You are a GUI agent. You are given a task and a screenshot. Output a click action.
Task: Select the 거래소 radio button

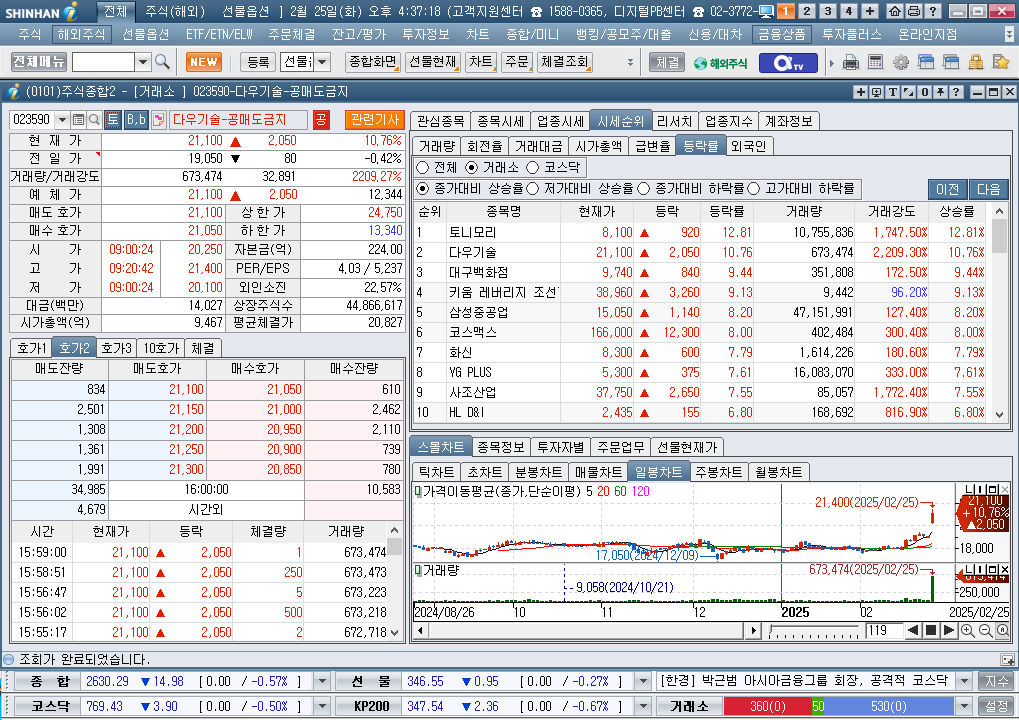pos(472,168)
